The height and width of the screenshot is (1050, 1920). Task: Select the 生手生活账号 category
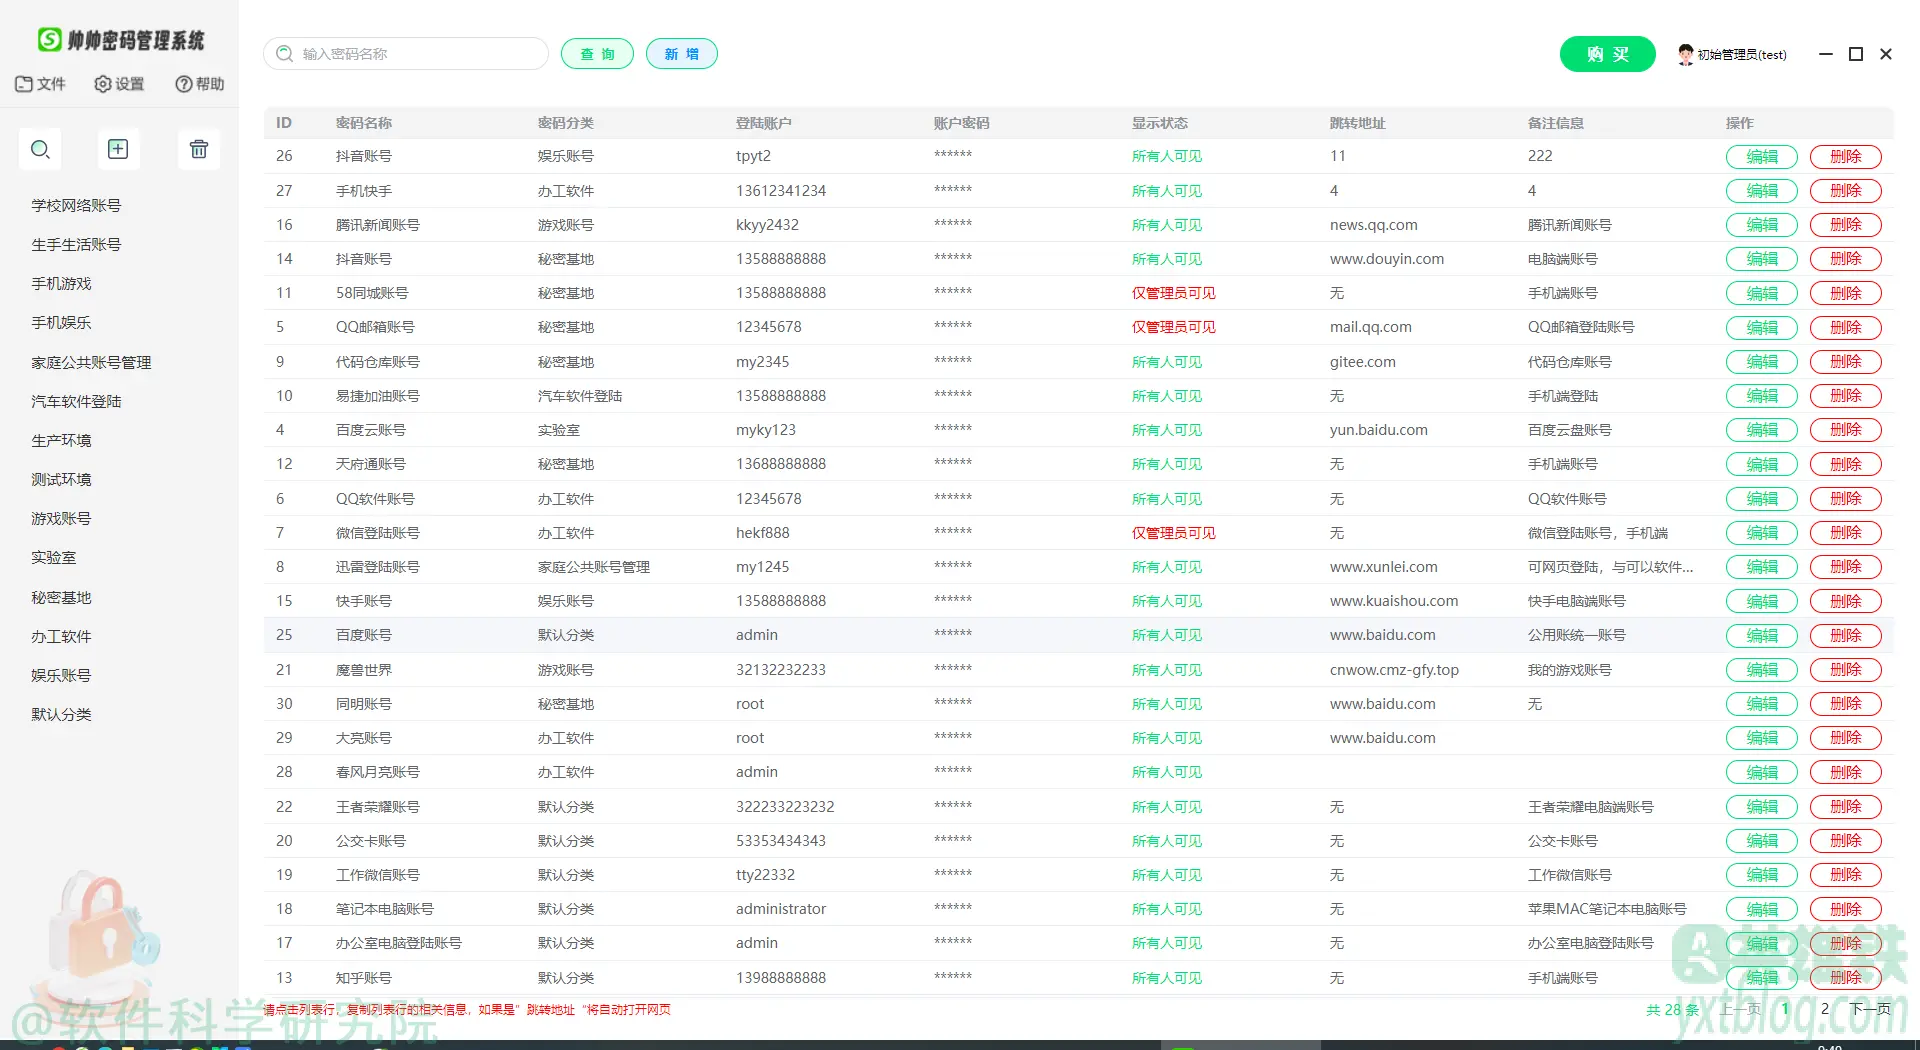[x=76, y=245]
